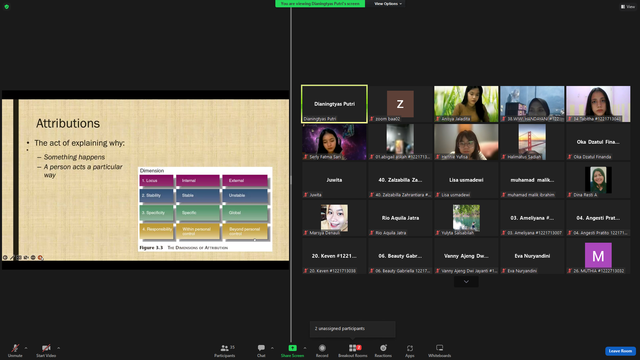The width and height of the screenshot is (640, 360).
Task: Select Halimatus Sadiah's bridge picture tile
Action: pyautogui.click(x=532, y=142)
